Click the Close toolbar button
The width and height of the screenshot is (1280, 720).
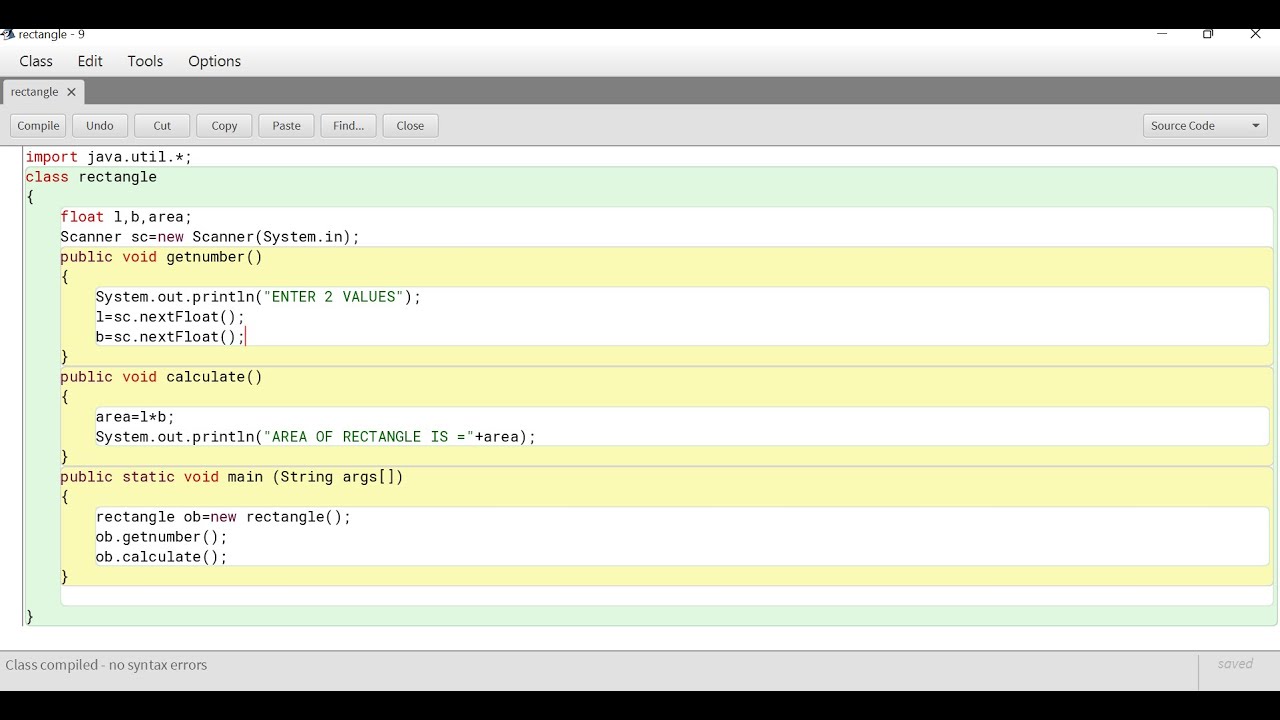[410, 126]
